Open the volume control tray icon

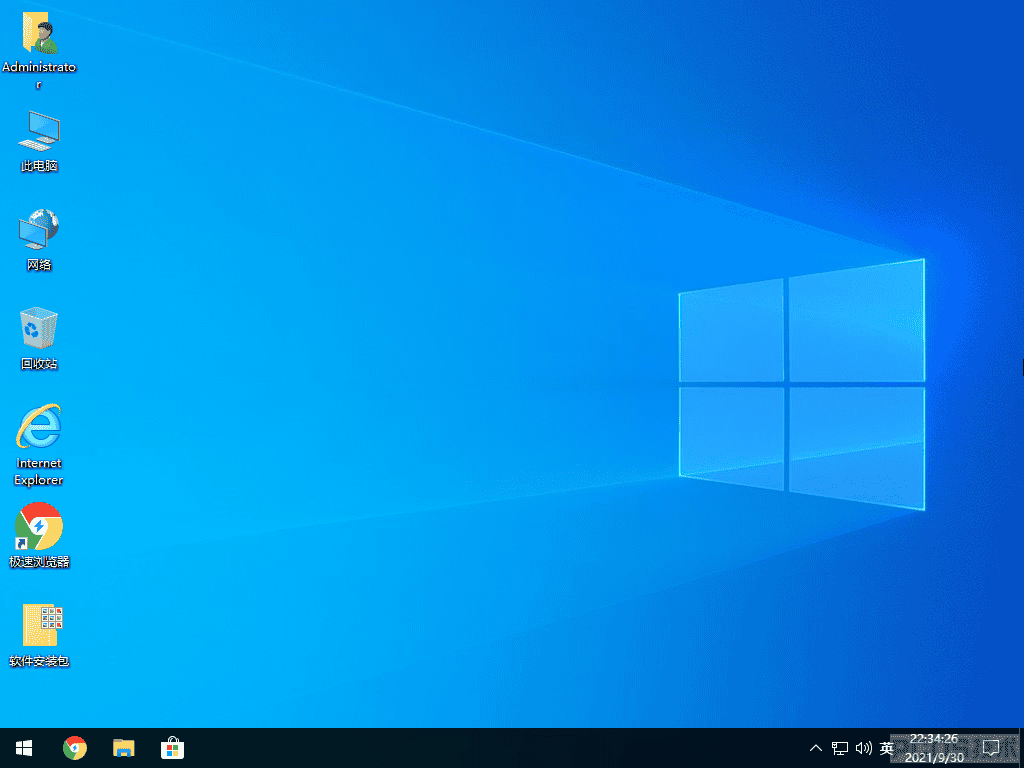tap(863, 748)
